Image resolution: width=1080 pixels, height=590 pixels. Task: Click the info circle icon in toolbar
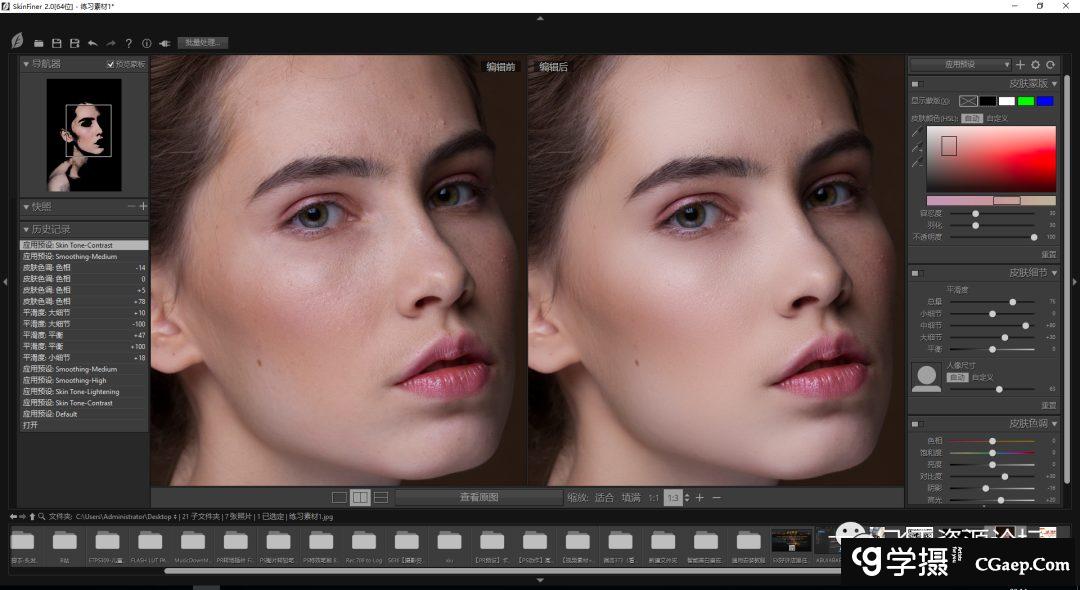[x=147, y=43]
